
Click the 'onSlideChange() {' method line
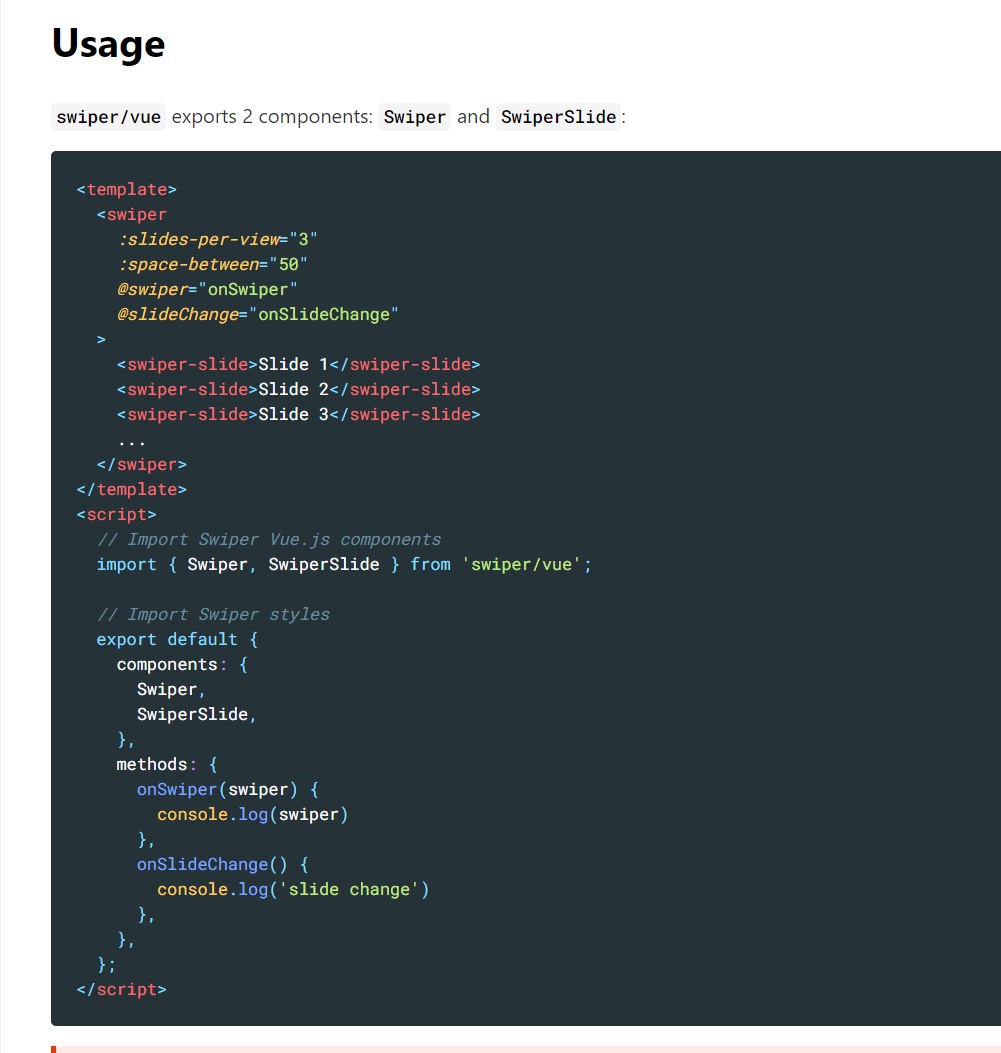(223, 864)
